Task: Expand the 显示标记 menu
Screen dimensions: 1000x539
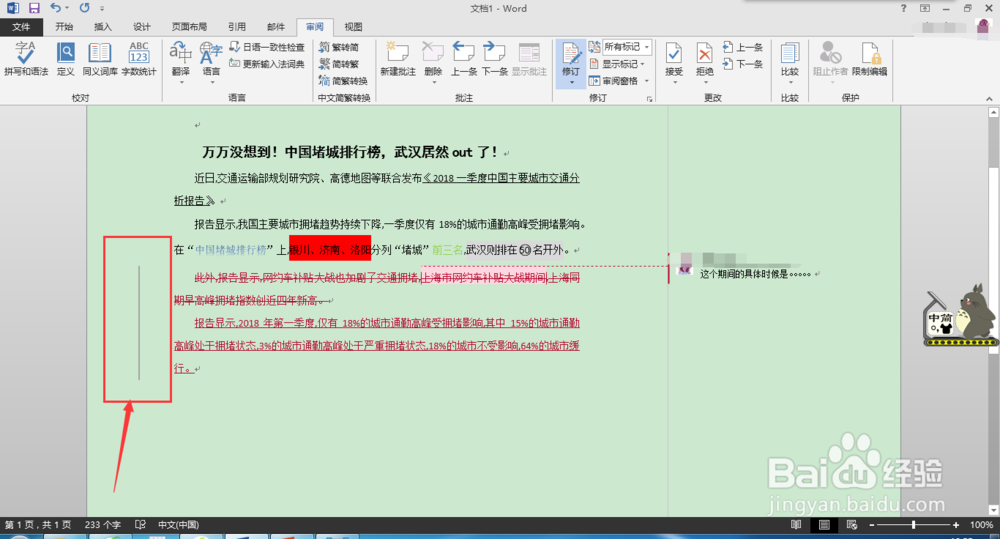Action: click(617, 64)
